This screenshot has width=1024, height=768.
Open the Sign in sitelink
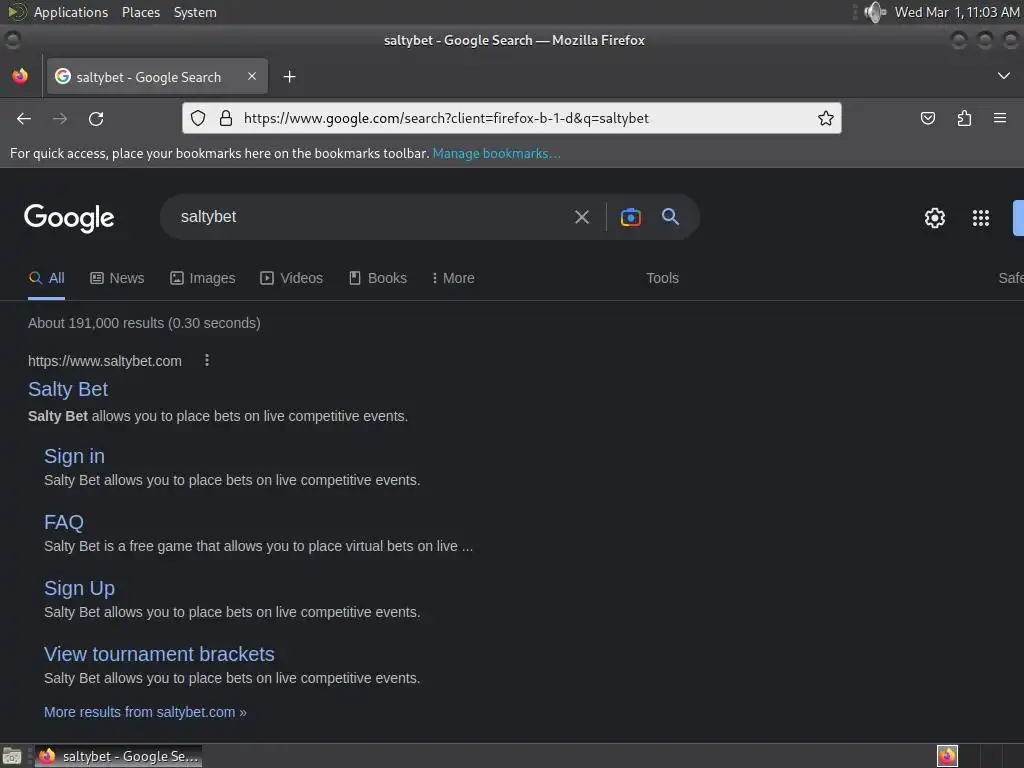point(74,456)
